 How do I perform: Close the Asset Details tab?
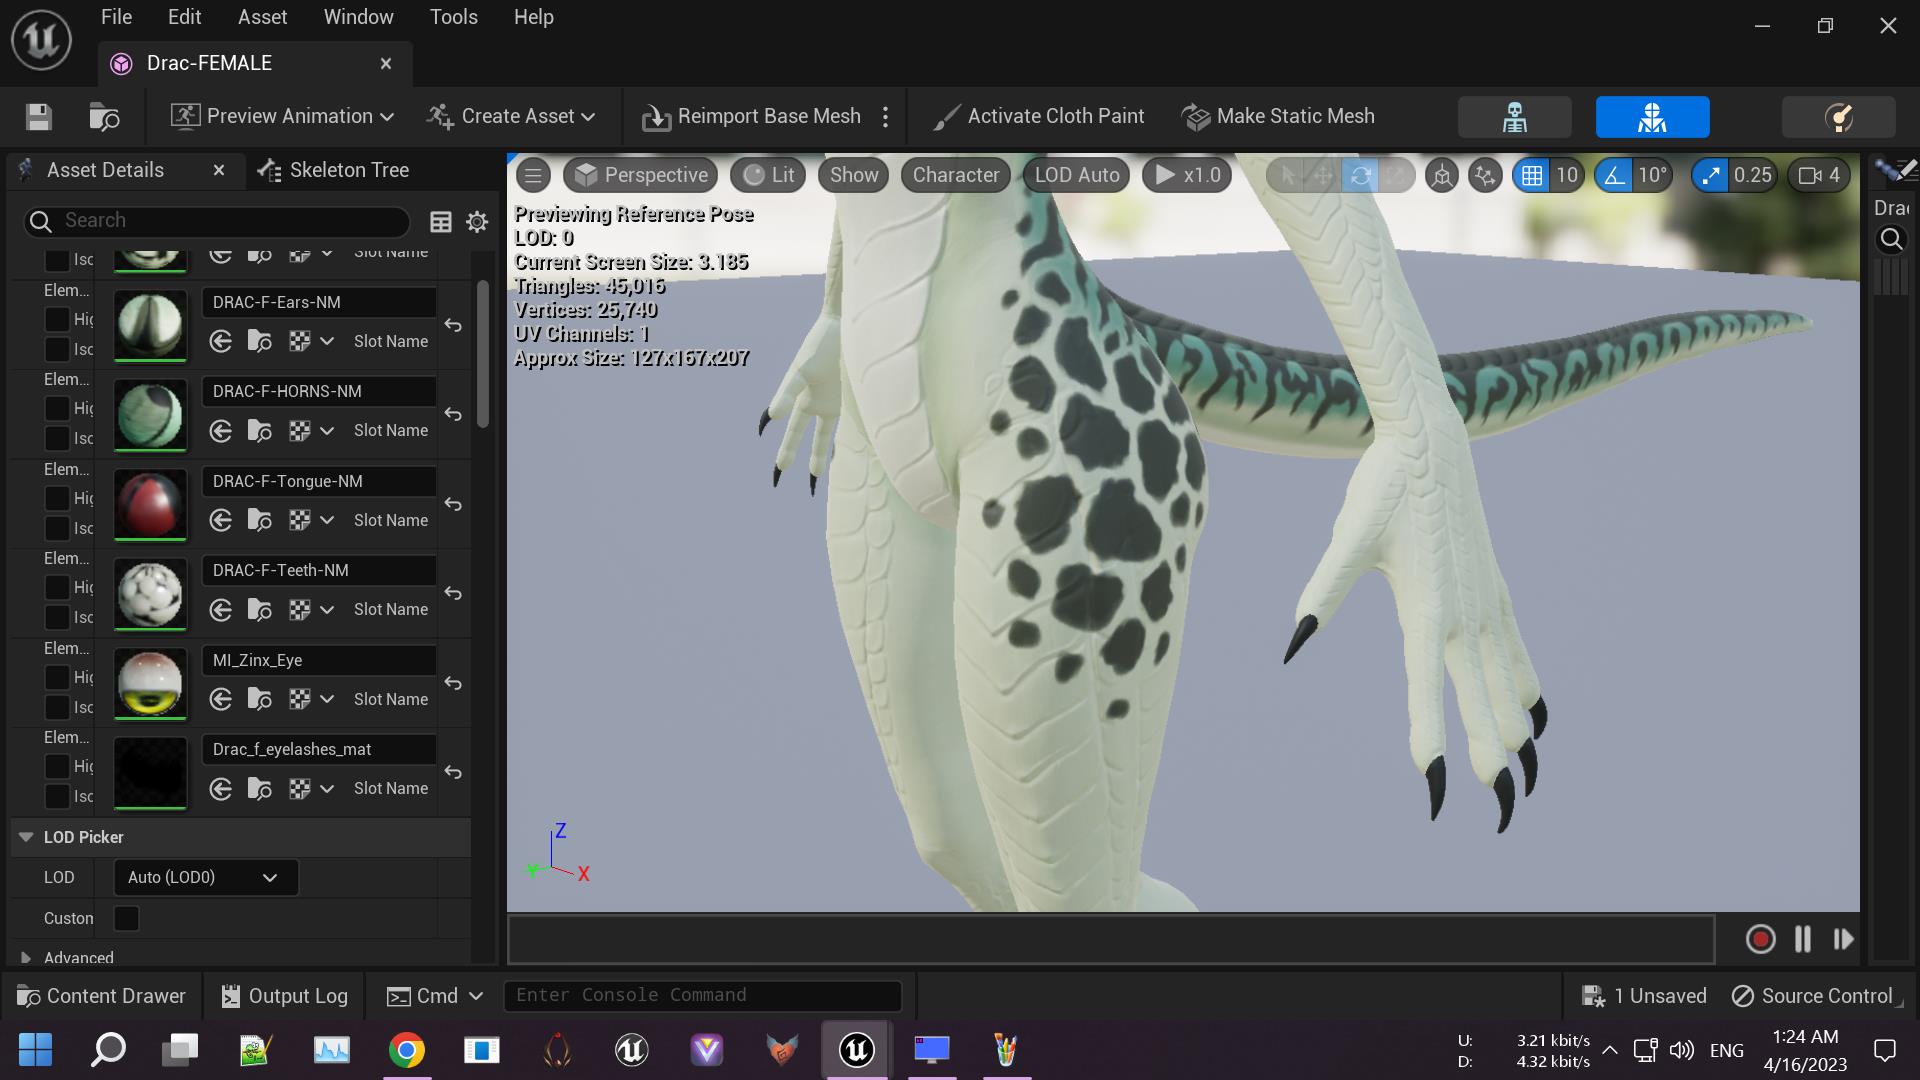218,171
